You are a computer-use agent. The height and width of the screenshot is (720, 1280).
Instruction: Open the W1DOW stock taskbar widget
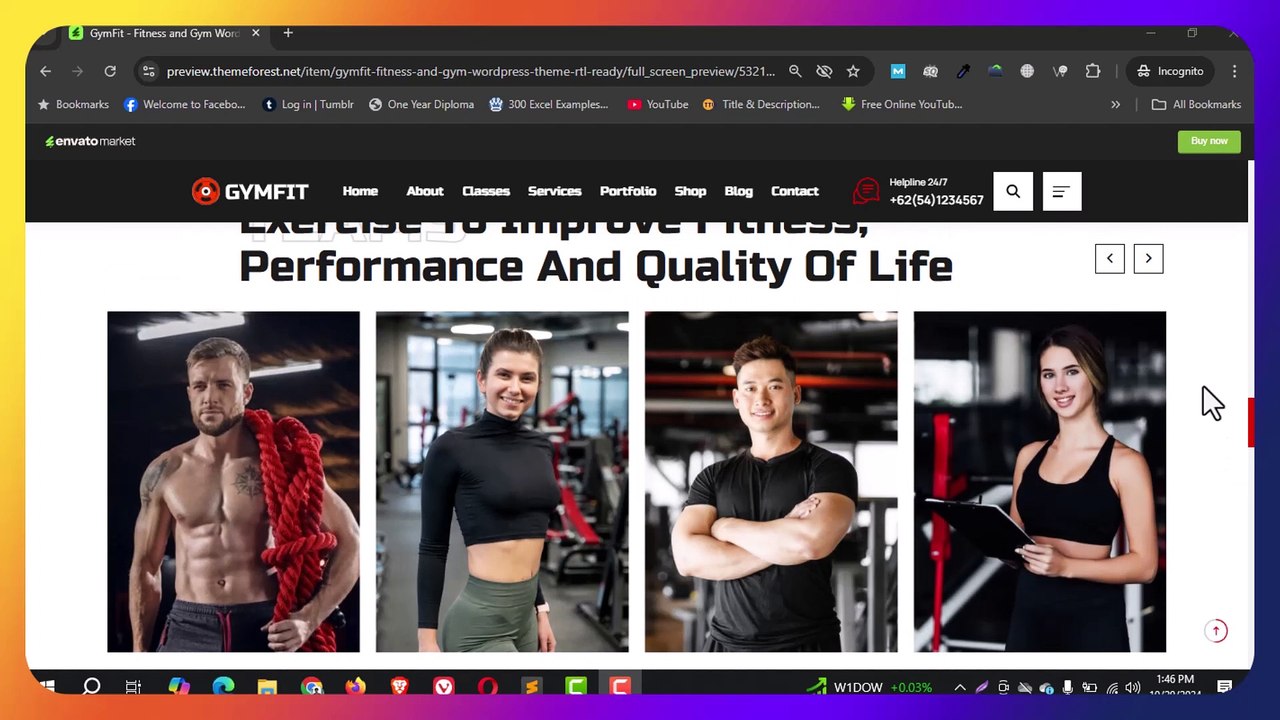[870, 687]
